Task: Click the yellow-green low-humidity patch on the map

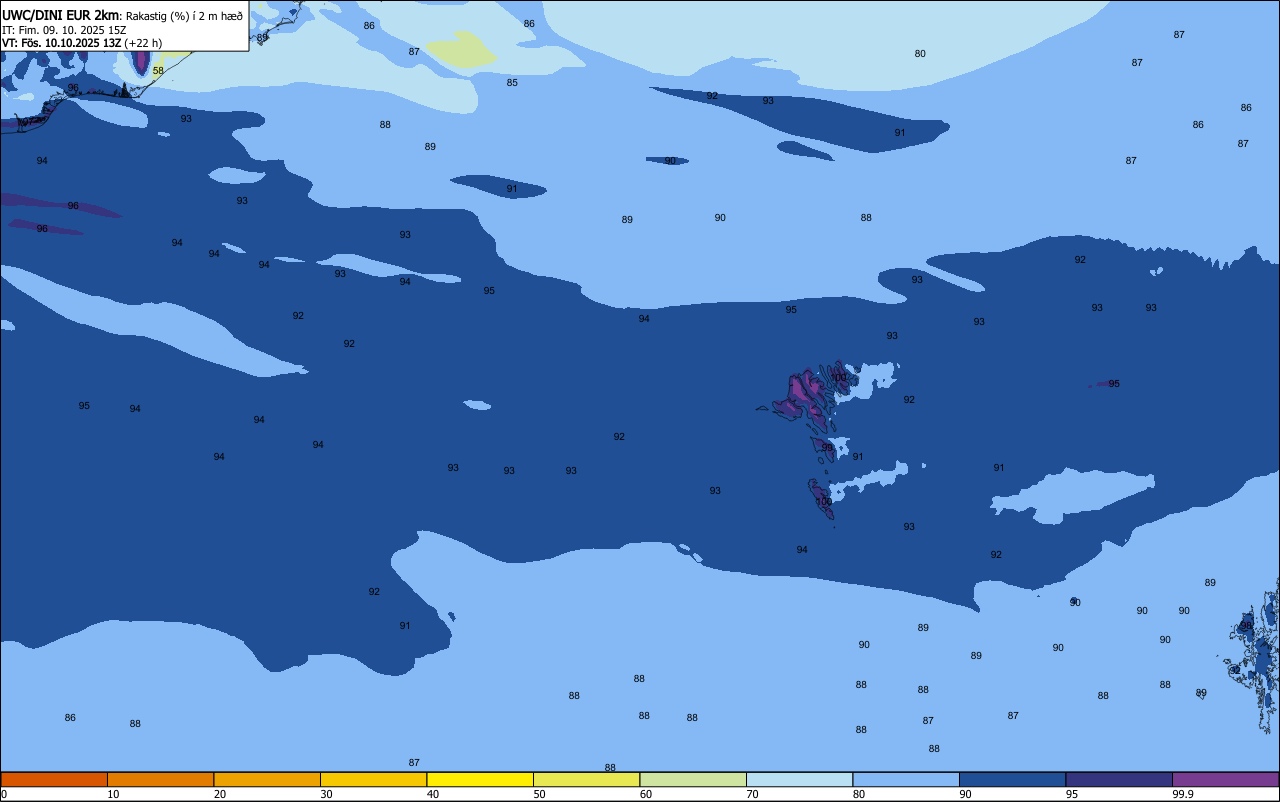Action: point(460,50)
